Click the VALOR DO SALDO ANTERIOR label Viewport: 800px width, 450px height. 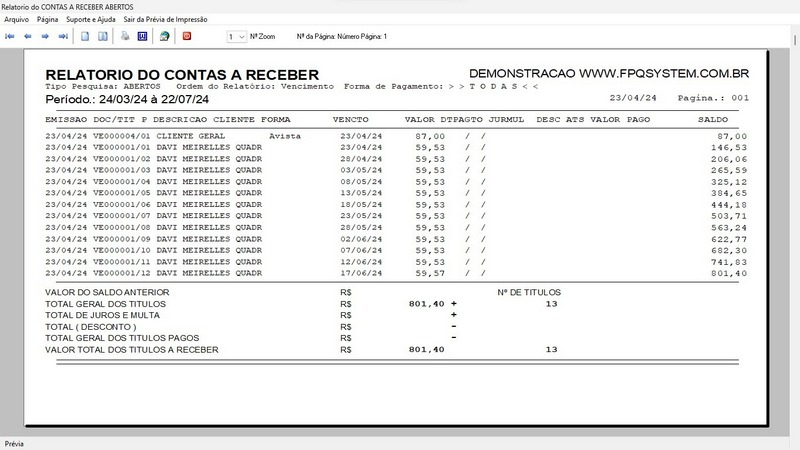pos(107,292)
